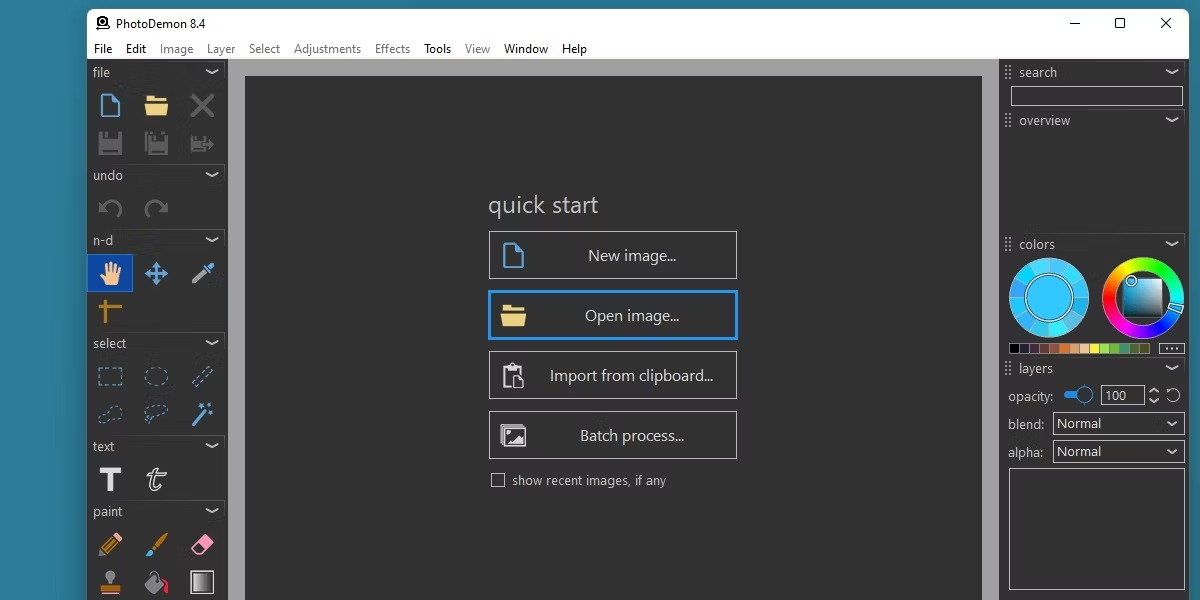
Task: Click the rainbow hue color wheel
Action: click(x=1142, y=298)
